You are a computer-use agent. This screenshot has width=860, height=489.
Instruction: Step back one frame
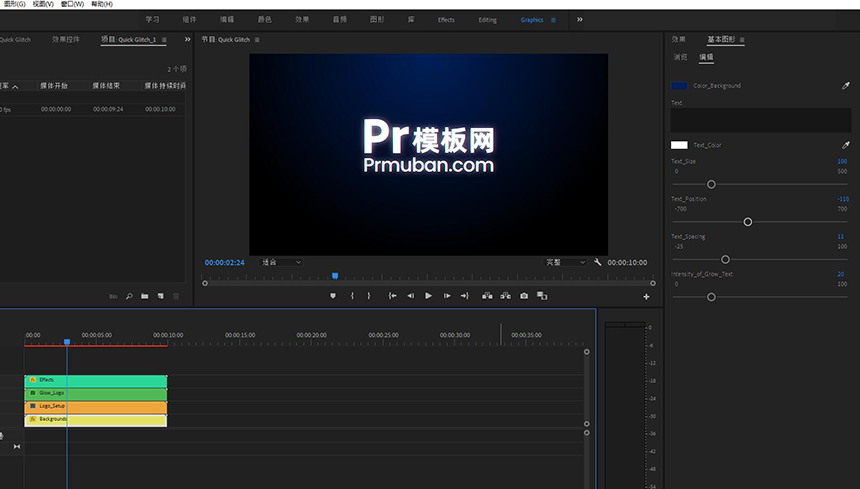[x=410, y=296]
